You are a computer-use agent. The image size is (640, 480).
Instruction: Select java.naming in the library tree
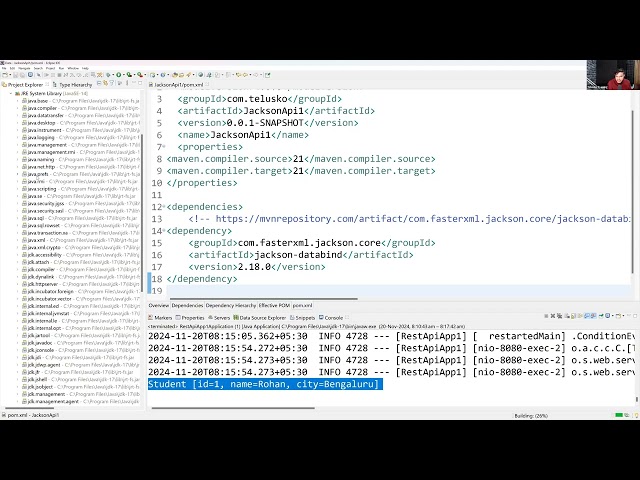41,160
